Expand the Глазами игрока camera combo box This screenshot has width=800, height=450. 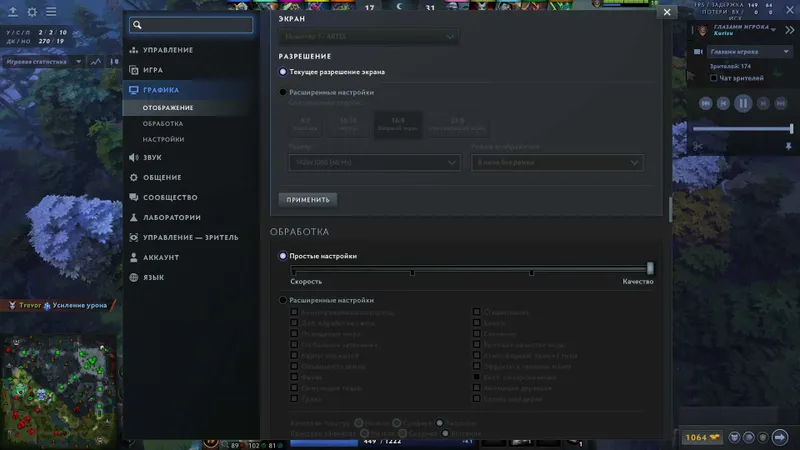click(749, 52)
